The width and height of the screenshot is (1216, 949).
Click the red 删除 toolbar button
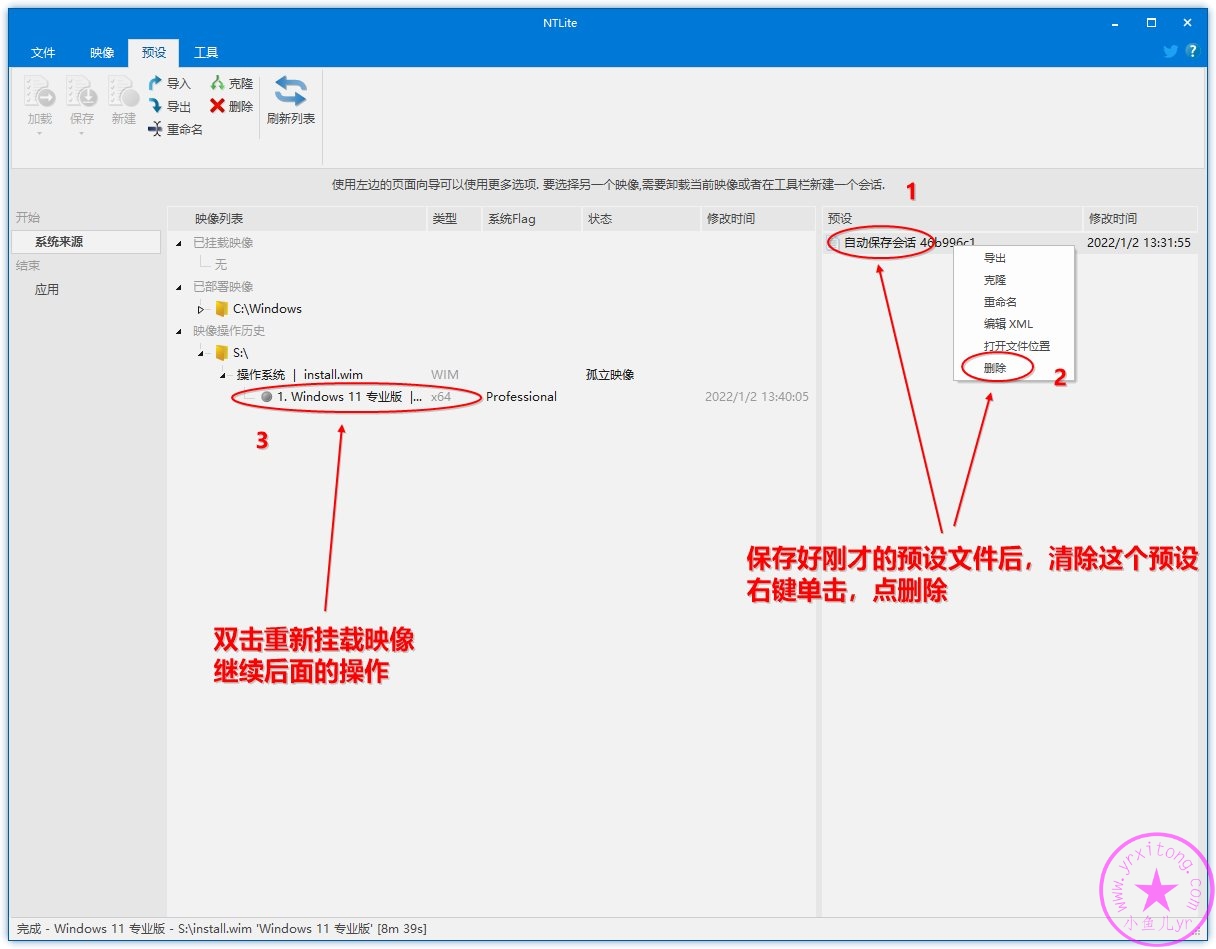tap(232, 106)
